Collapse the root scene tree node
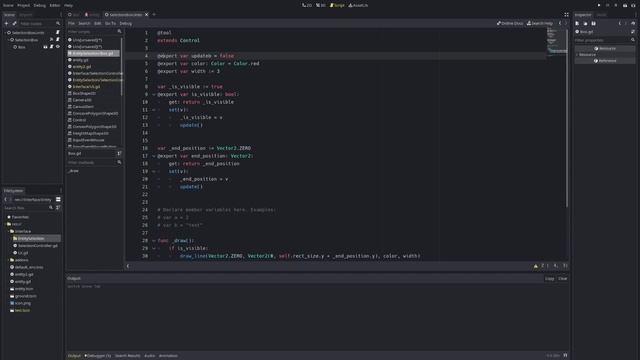This screenshot has width=640, height=360. [5, 33]
